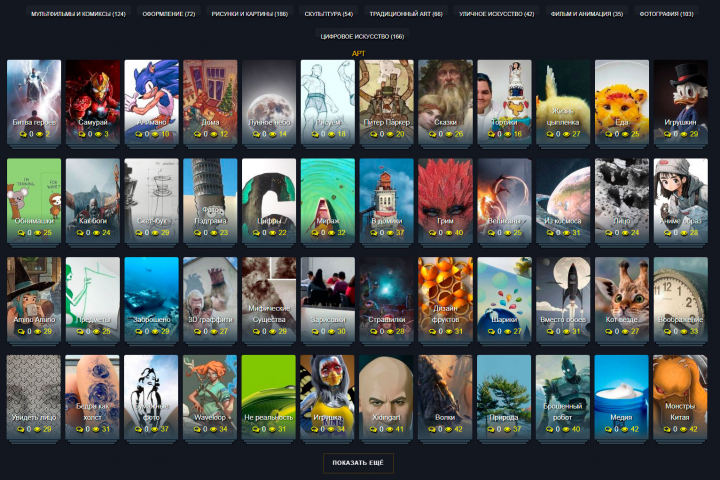Click the Wavelоop card title text
The image size is (720, 480).
[210, 418]
